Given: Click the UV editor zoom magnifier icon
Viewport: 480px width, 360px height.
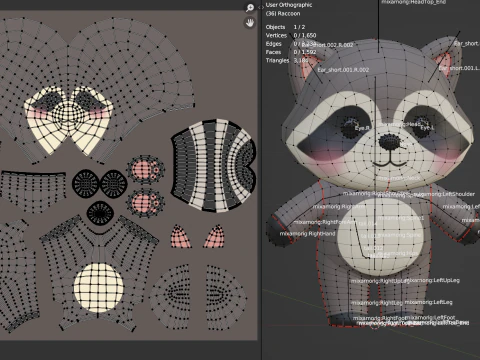Looking at the screenshot, I should pyautogui.click(x=250, y=8).
